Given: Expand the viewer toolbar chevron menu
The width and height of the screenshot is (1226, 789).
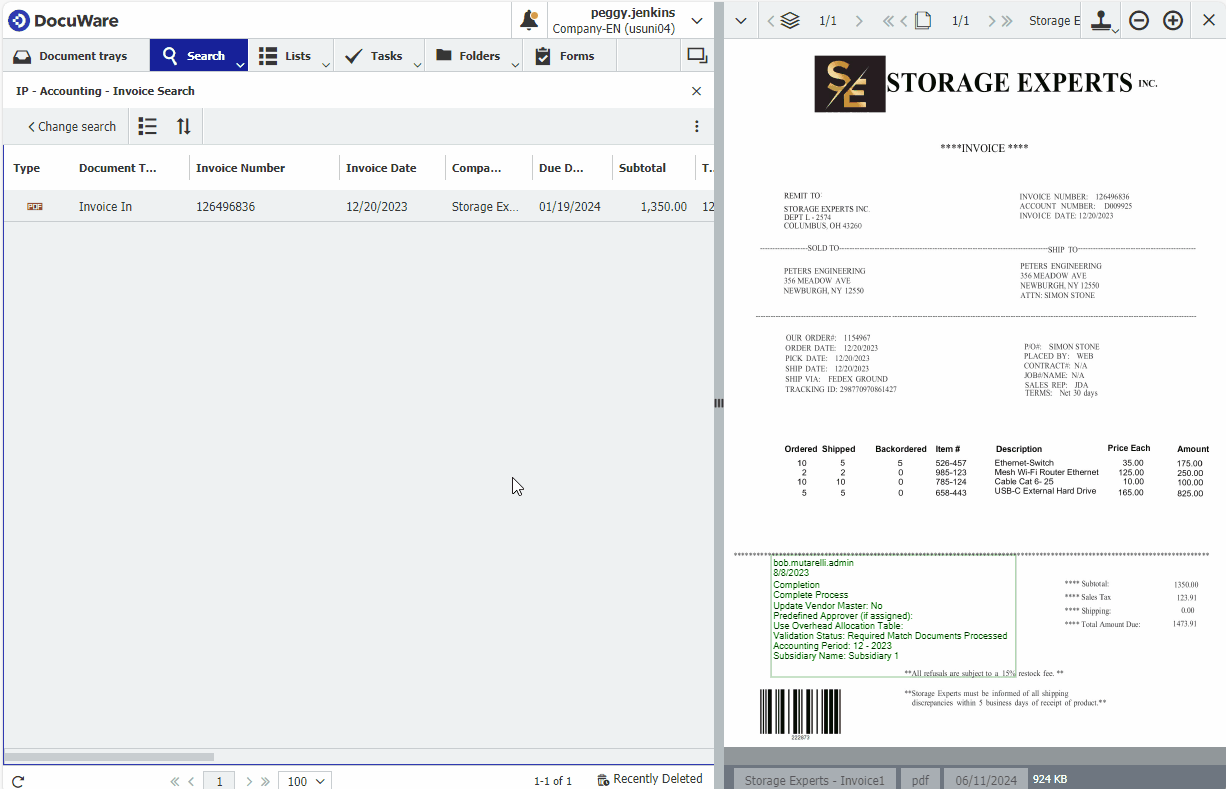Looking at the screenshot, I should click(x=741, y=20).
